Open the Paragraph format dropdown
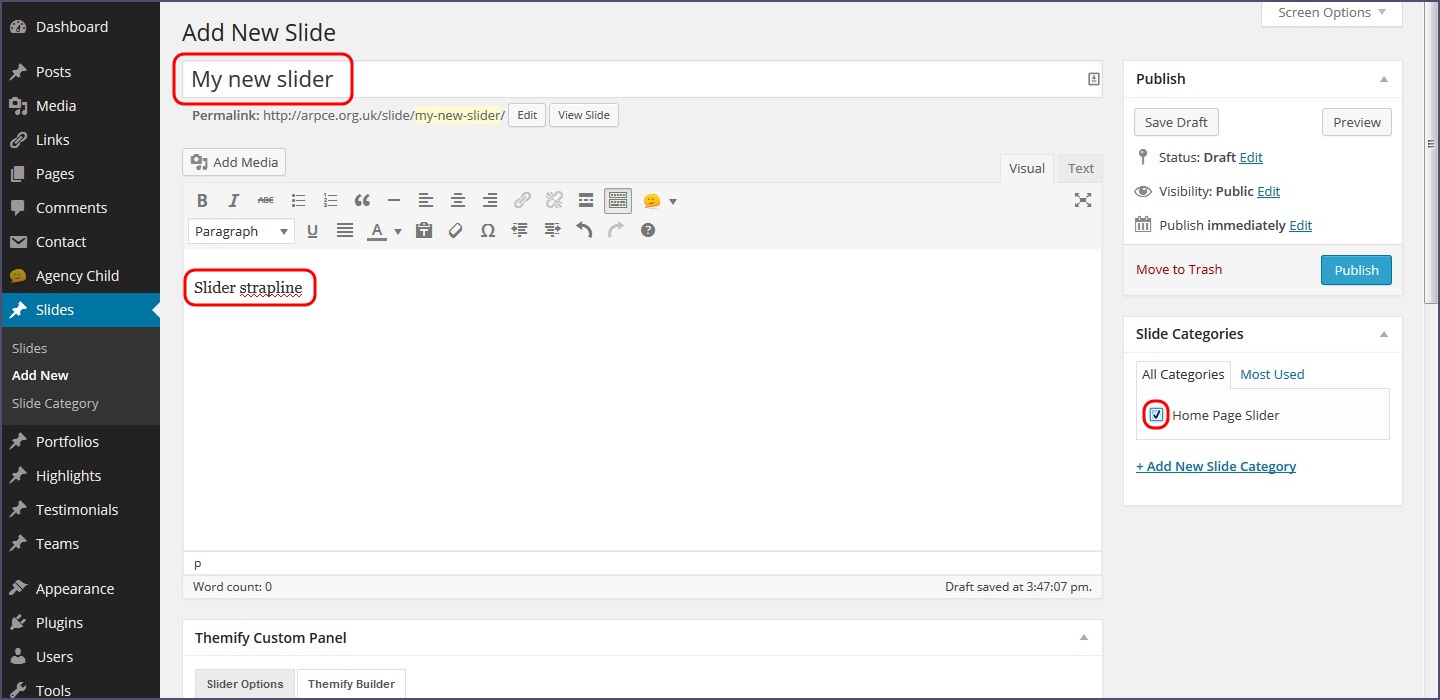 coord(241,231)
